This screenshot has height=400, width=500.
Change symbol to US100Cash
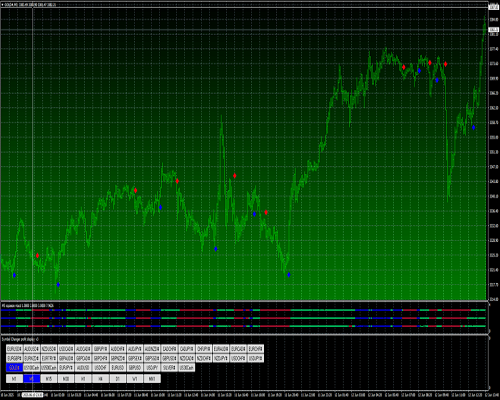[32, 368]
